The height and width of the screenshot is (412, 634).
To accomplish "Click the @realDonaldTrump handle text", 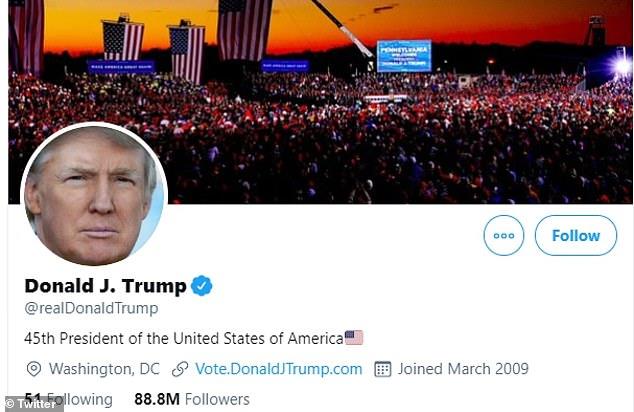I will pos(91,308).
